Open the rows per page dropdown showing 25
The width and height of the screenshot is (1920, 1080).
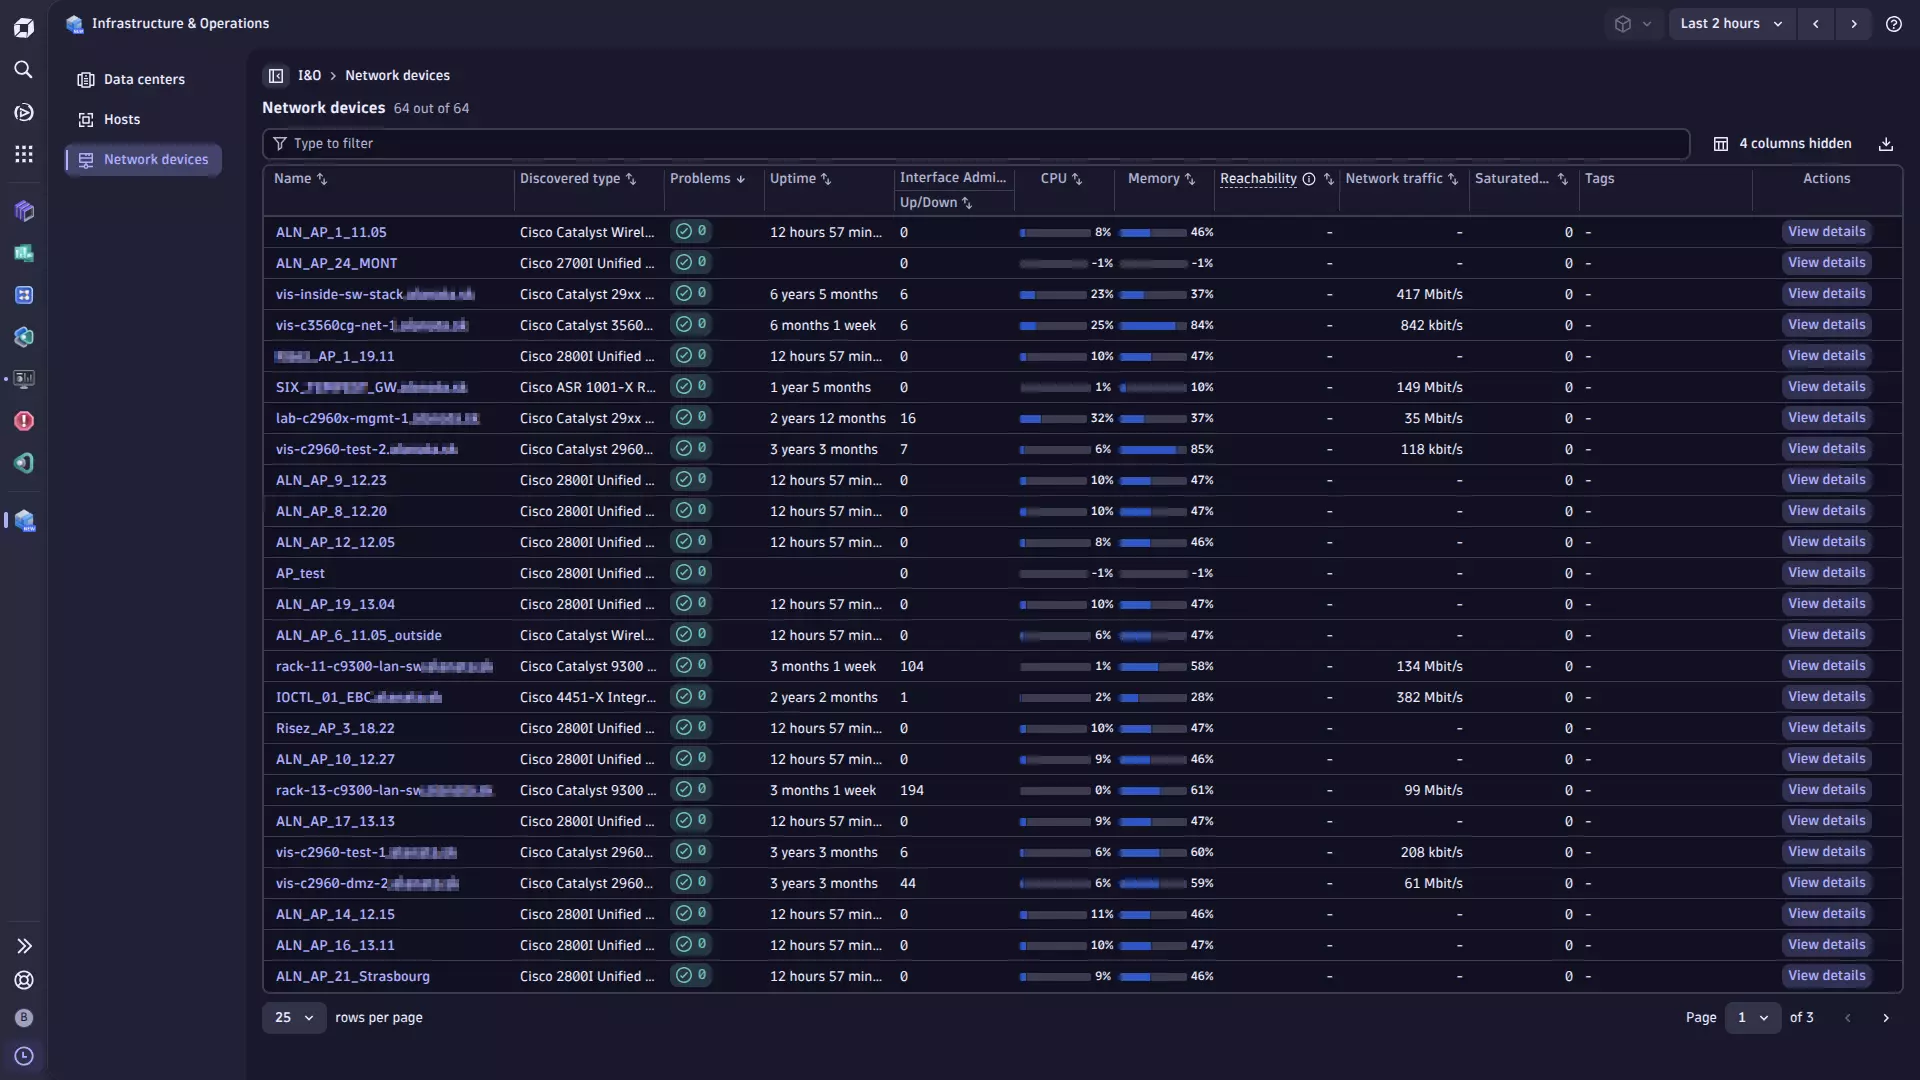(x=293, y=1017)
